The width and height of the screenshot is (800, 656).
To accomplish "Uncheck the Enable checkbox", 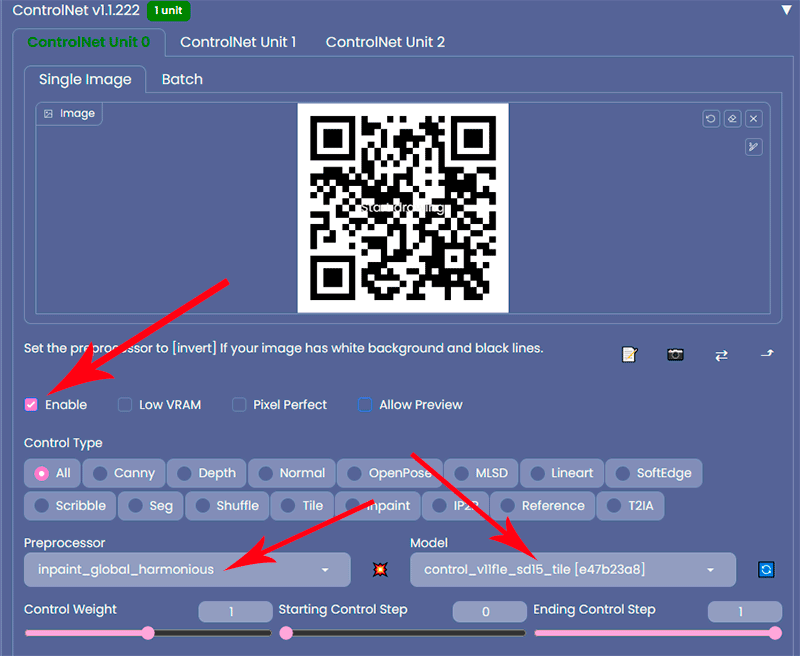I will pos(31,405).
